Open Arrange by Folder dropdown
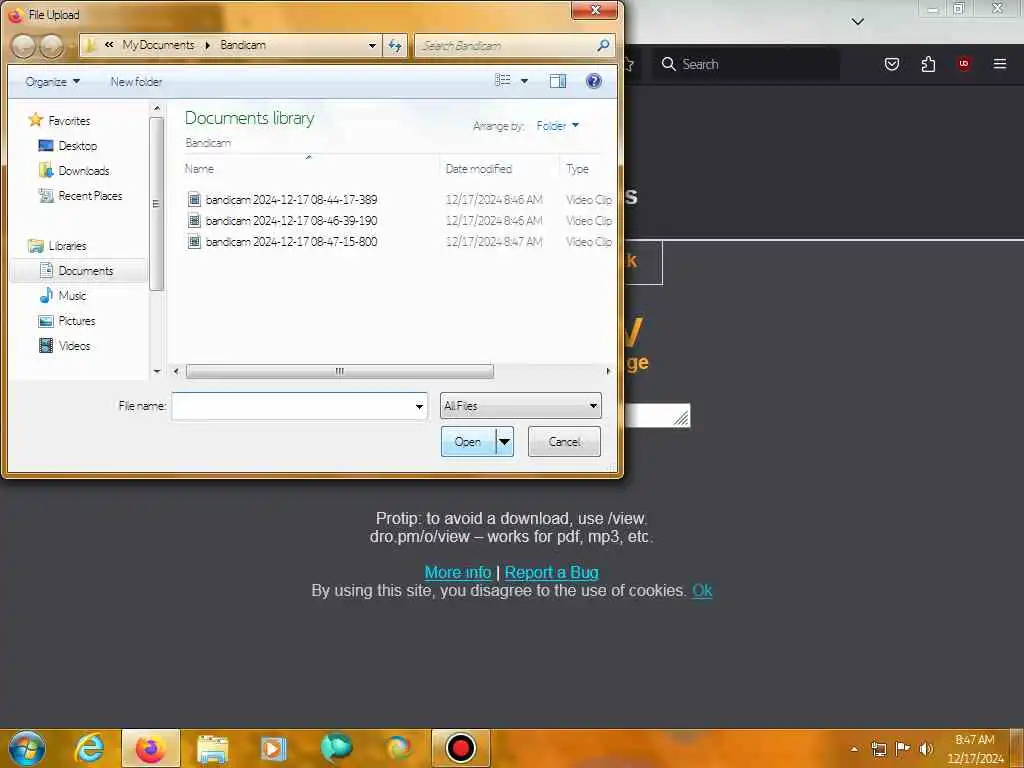The width and height of the screenshot is (1024, 768). 557,125
